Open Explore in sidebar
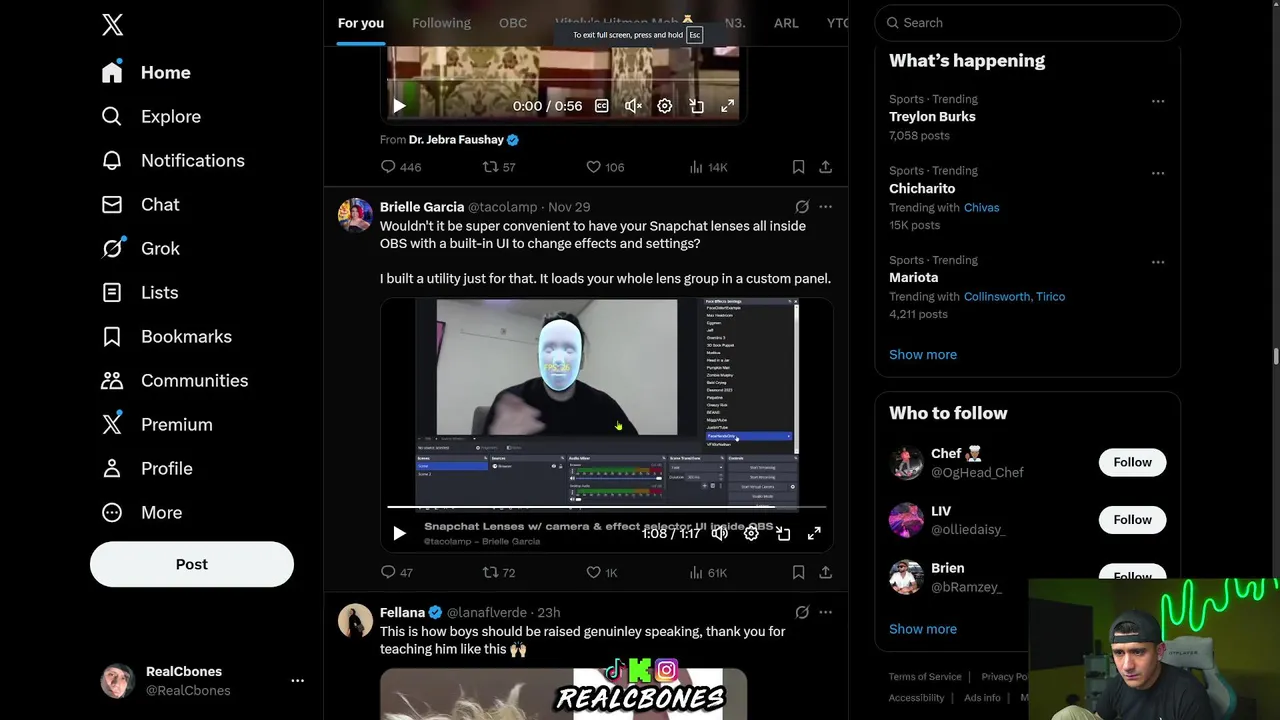Image resolution: width=1280 pixels, height=720 pixels. point(151,116)
